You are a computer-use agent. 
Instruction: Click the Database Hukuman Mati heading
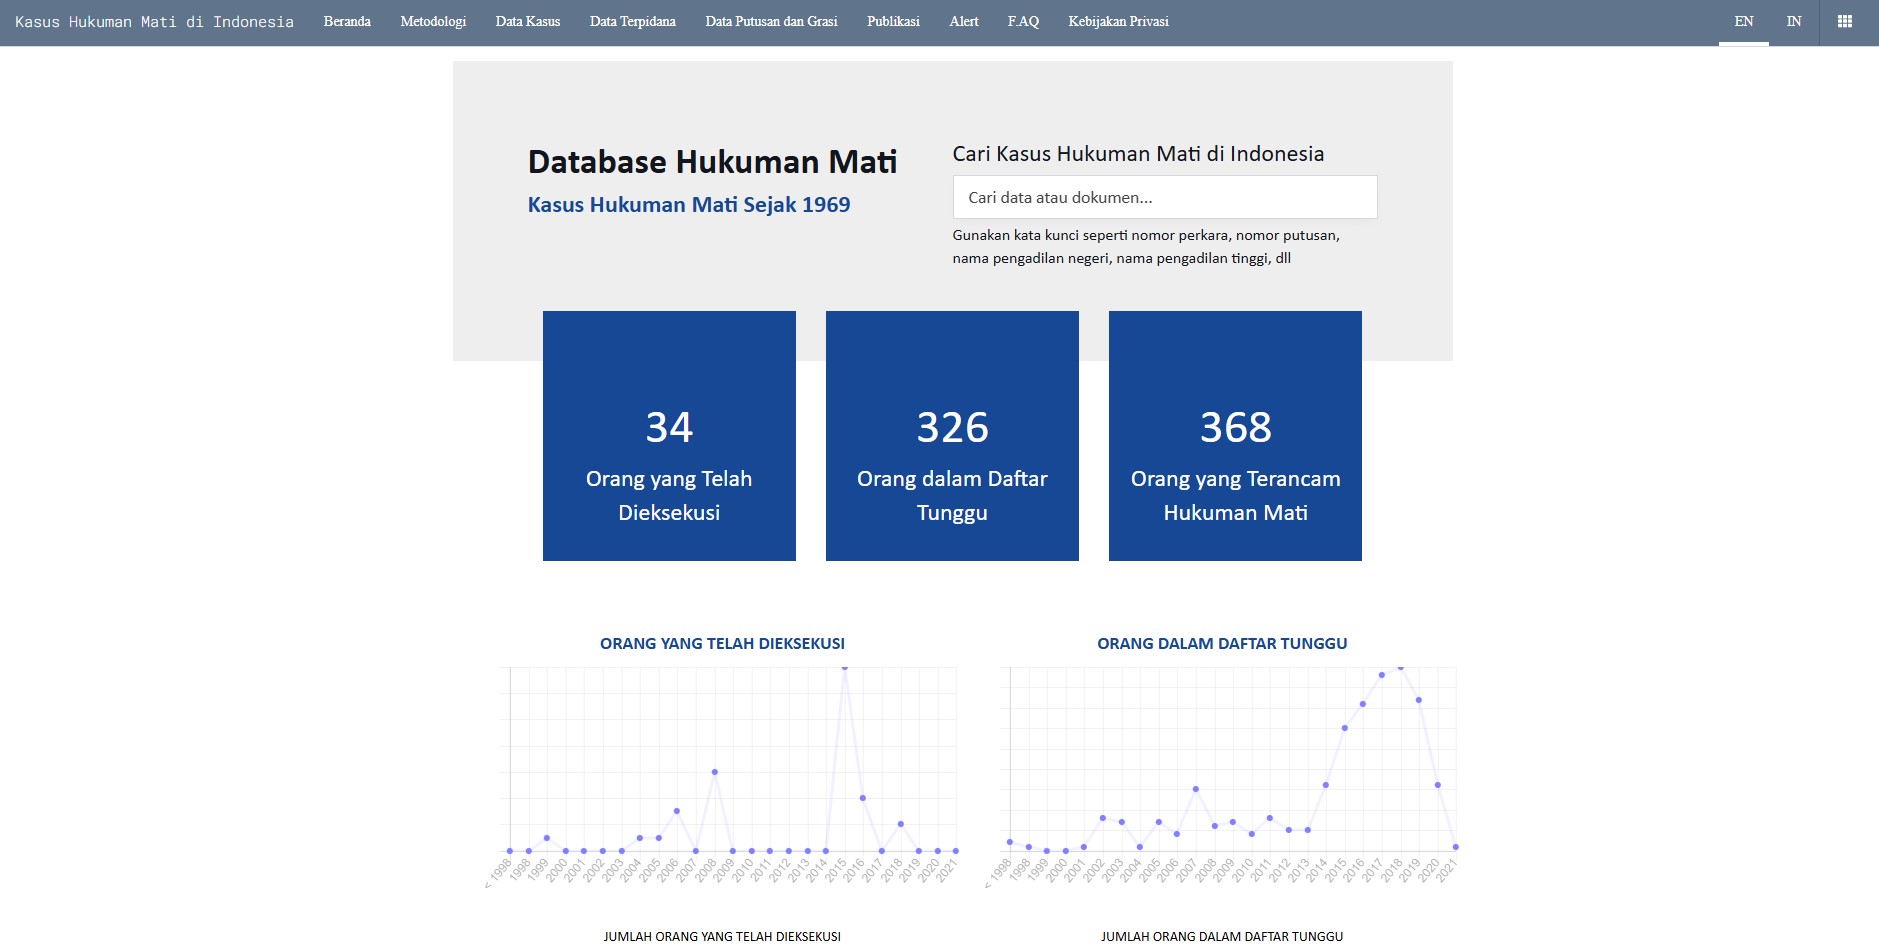(712, 162)
